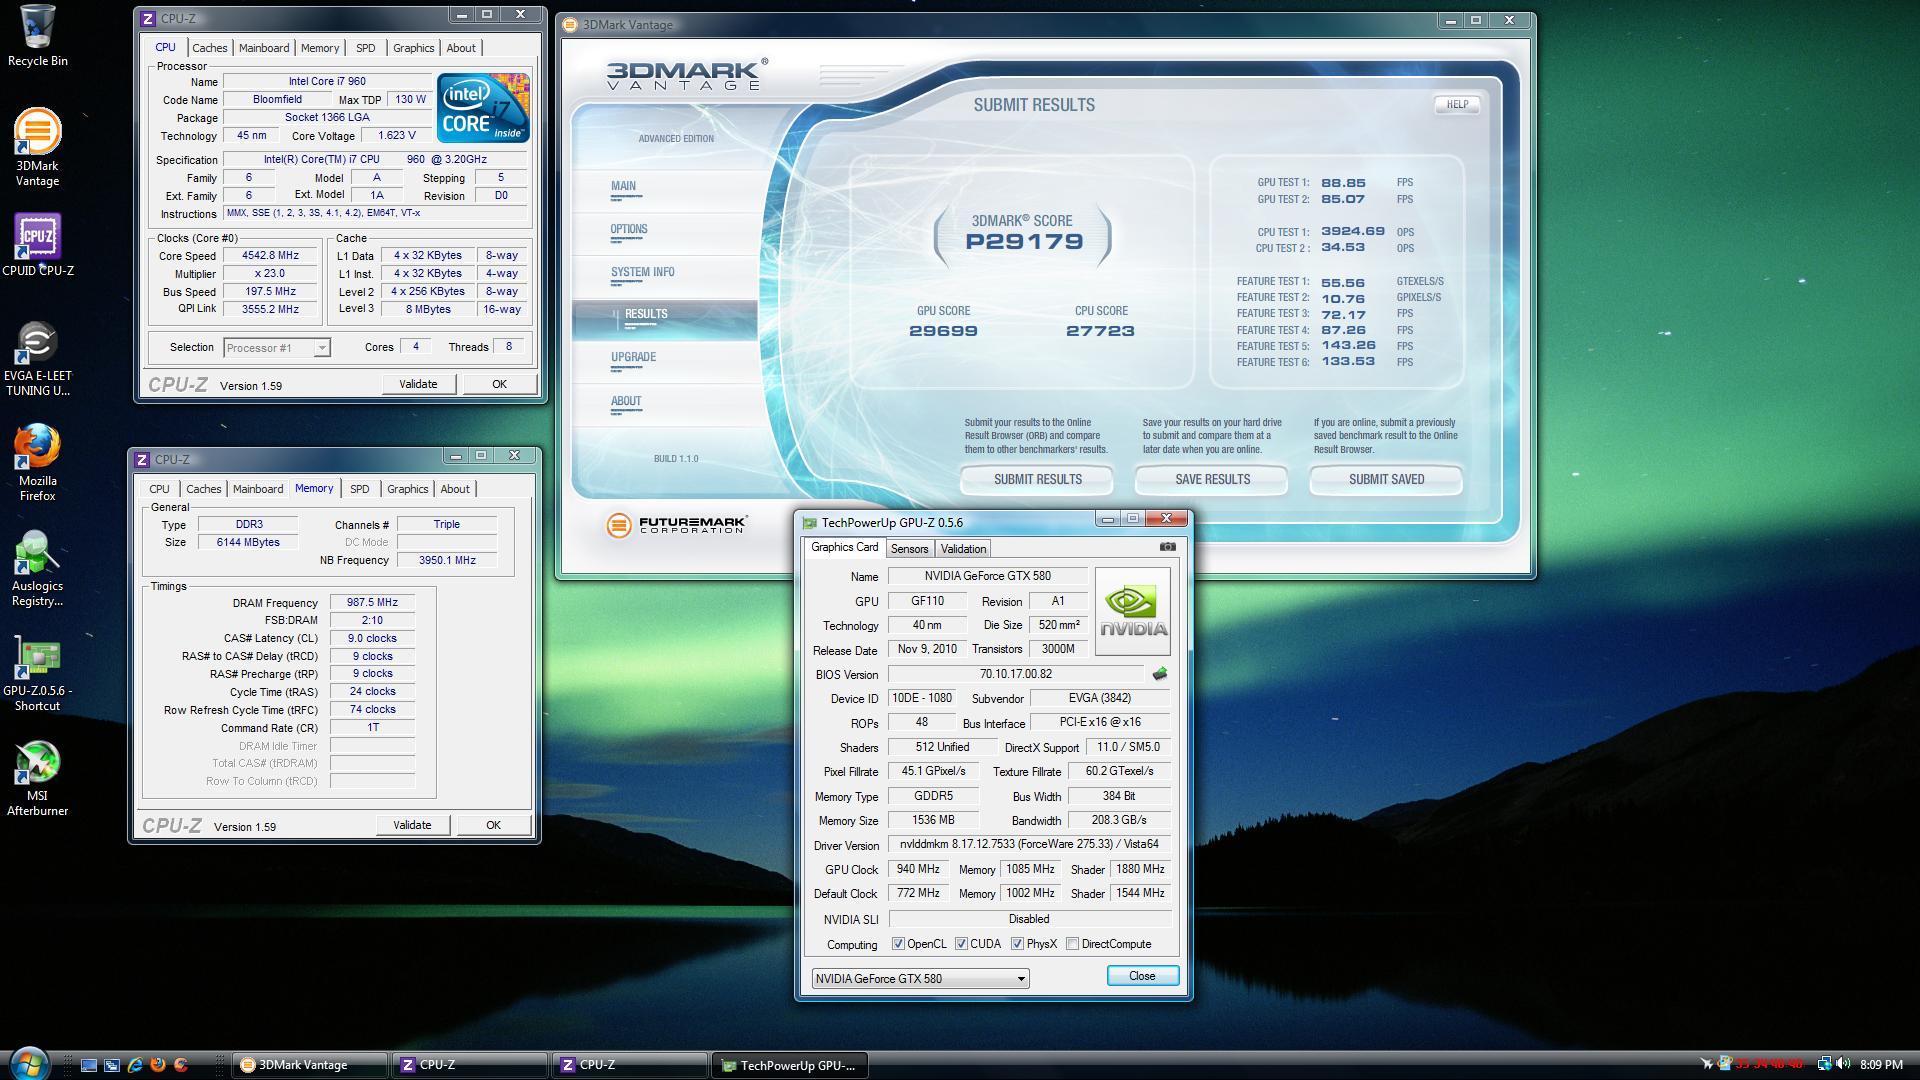Open GPU-Z.0.5.6 shortcut on desktop
The width and height of the screenshot is (1920, 1080).
click(x=37, y=673)
